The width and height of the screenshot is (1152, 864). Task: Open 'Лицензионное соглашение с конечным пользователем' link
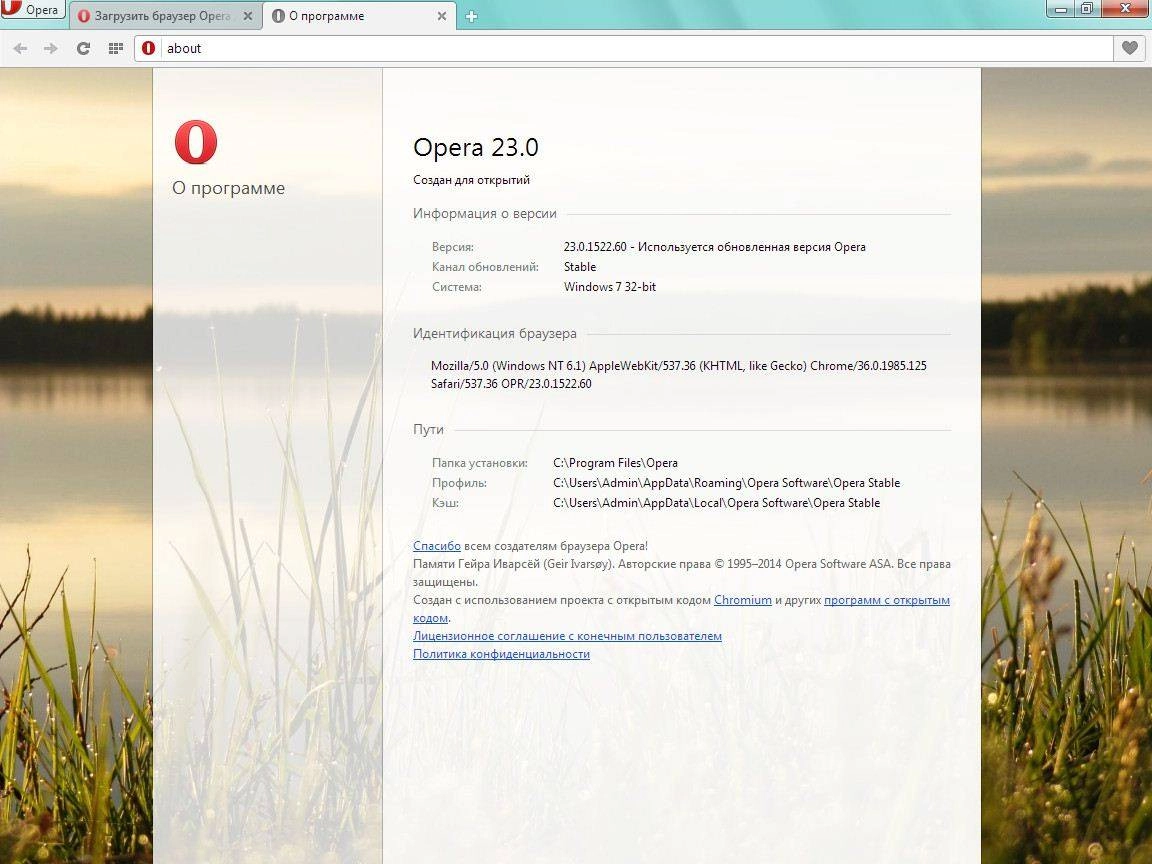coord(567,636)
